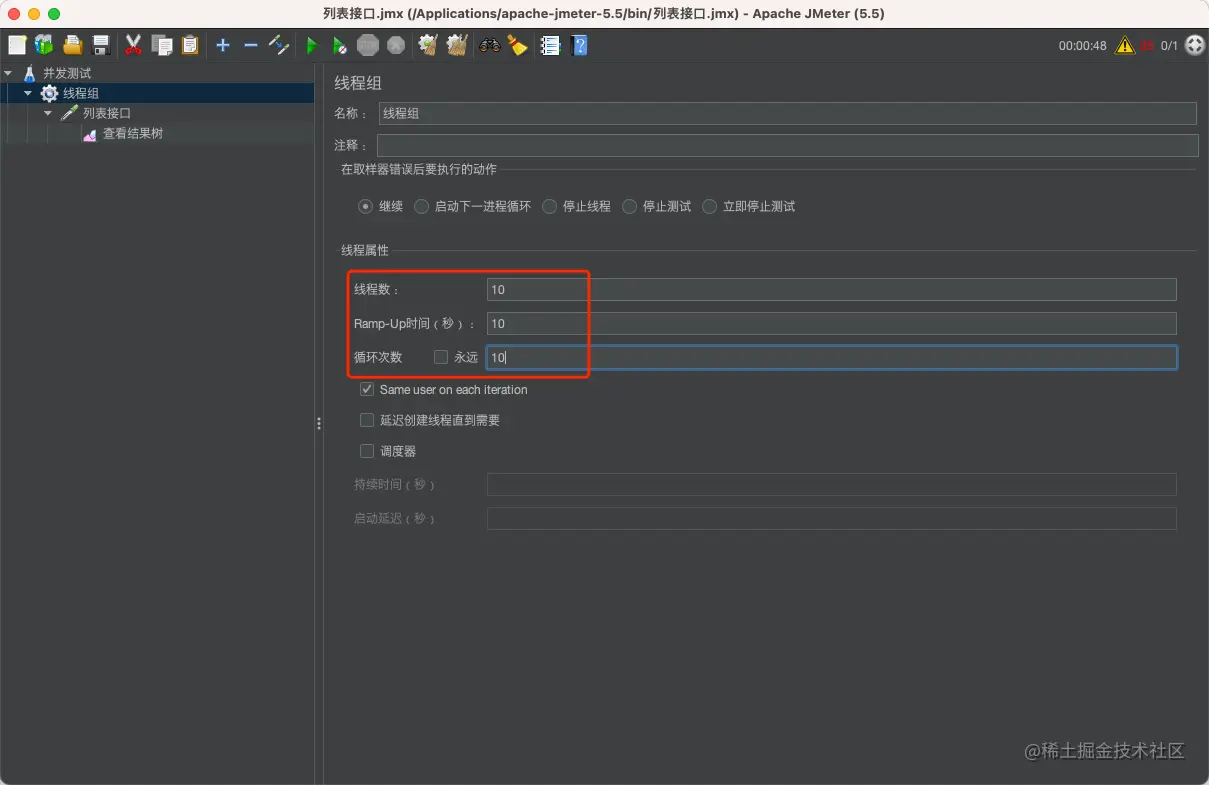This screenshot has width=1209, height=785.
Task: Reset search with yellow broom icon
Action: 517,45
